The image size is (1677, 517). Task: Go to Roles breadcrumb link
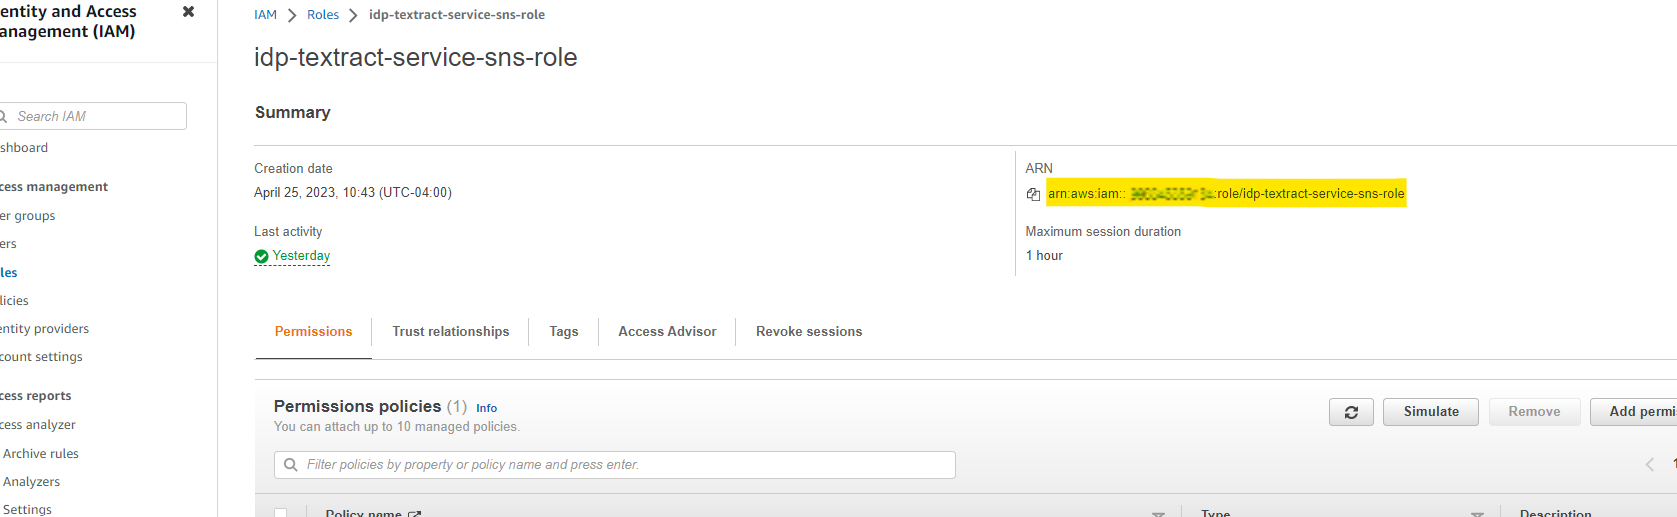pyautogui.click(x=323, y=15)
